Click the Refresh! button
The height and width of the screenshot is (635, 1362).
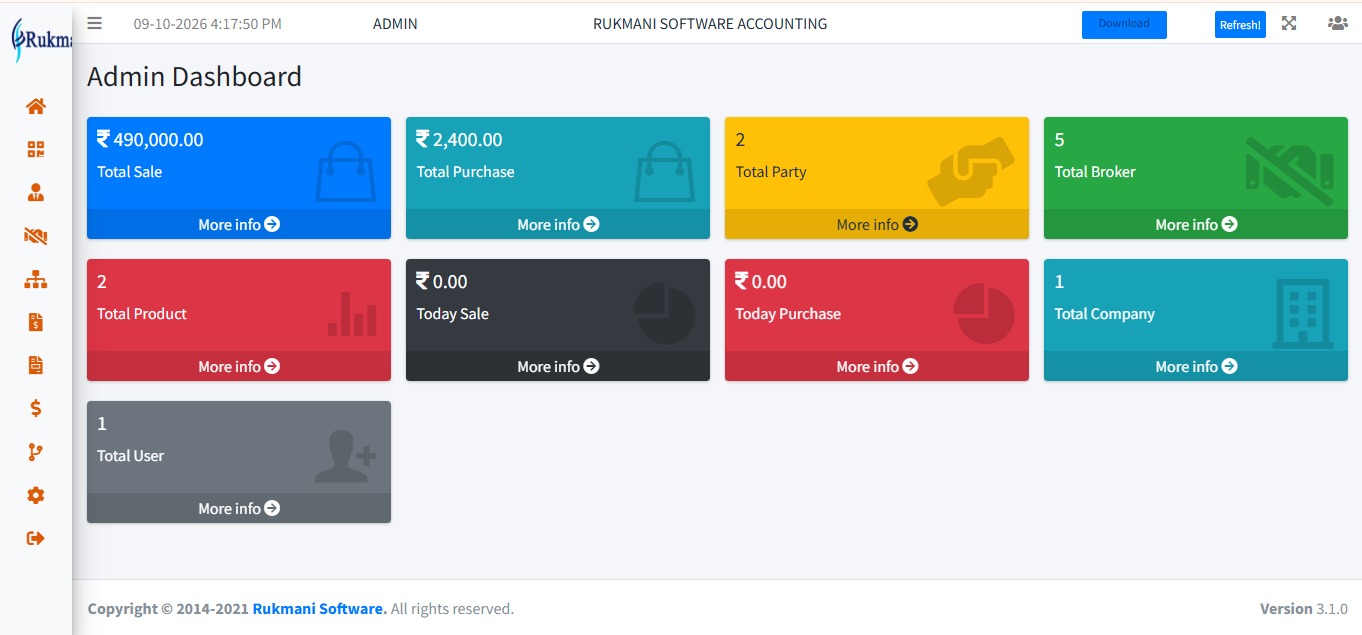(x=1240, y=25)
